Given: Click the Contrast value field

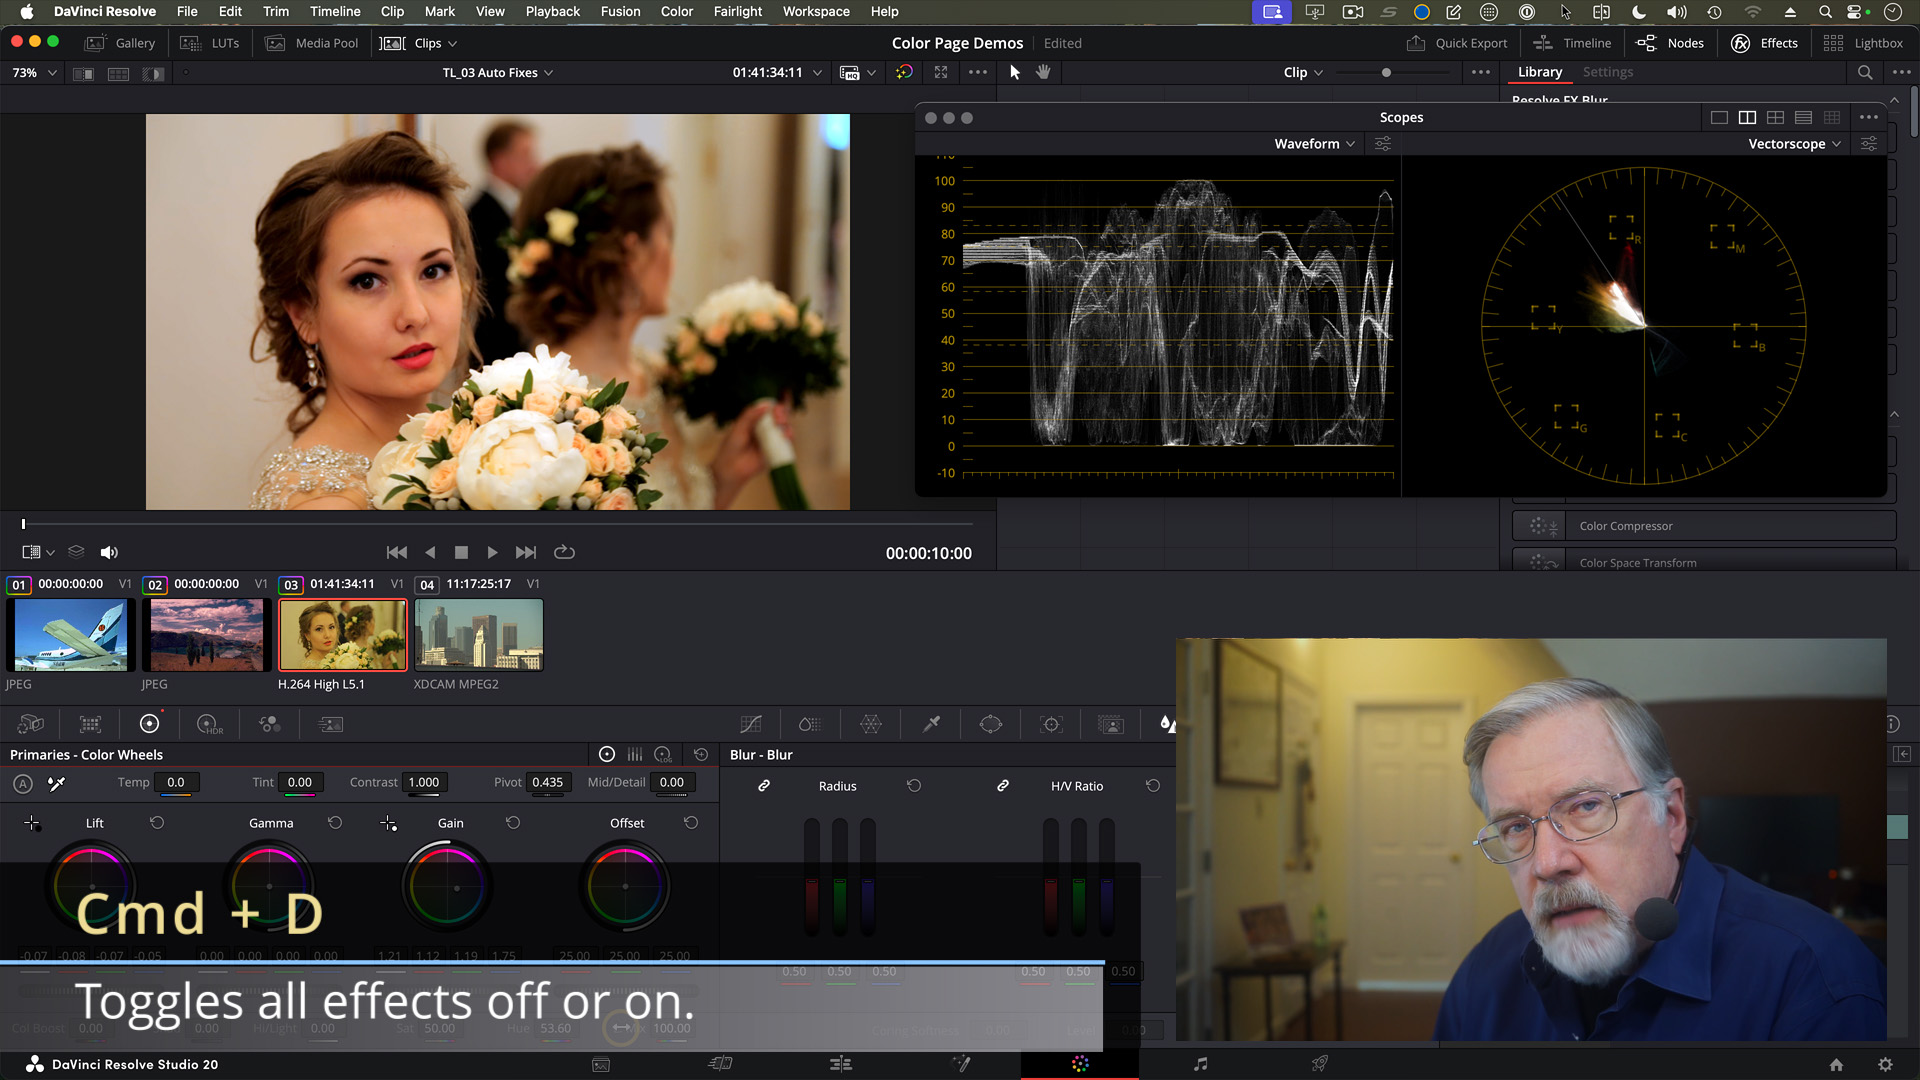Looking at the screenshot, I should point(424,782).
